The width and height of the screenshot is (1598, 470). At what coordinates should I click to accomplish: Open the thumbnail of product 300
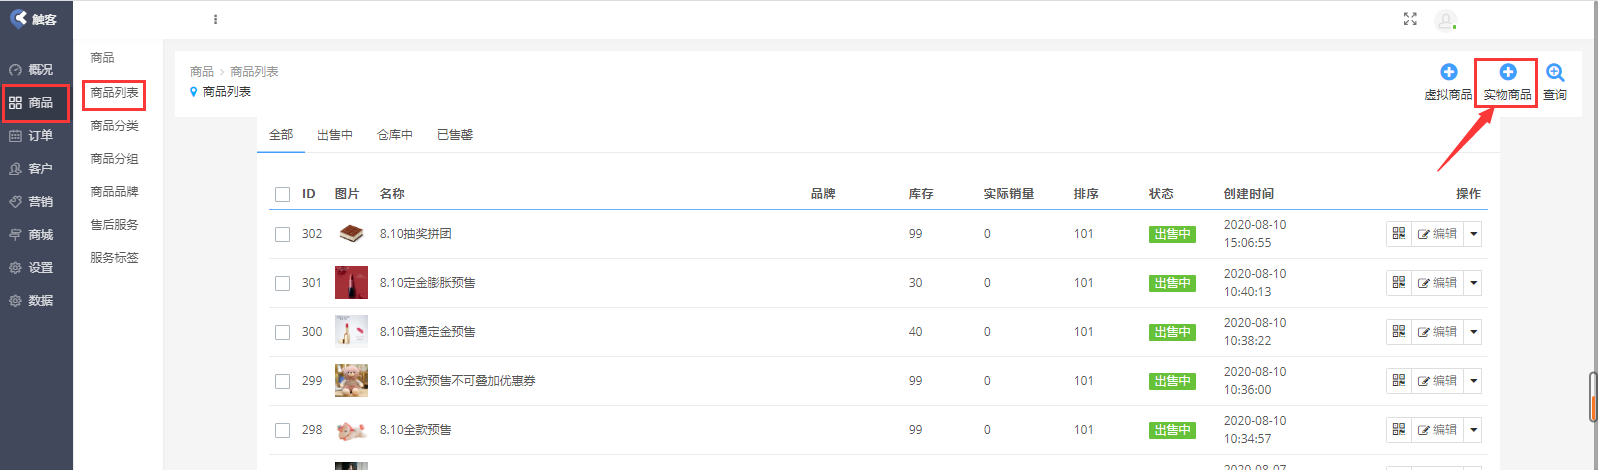(351, 331)
